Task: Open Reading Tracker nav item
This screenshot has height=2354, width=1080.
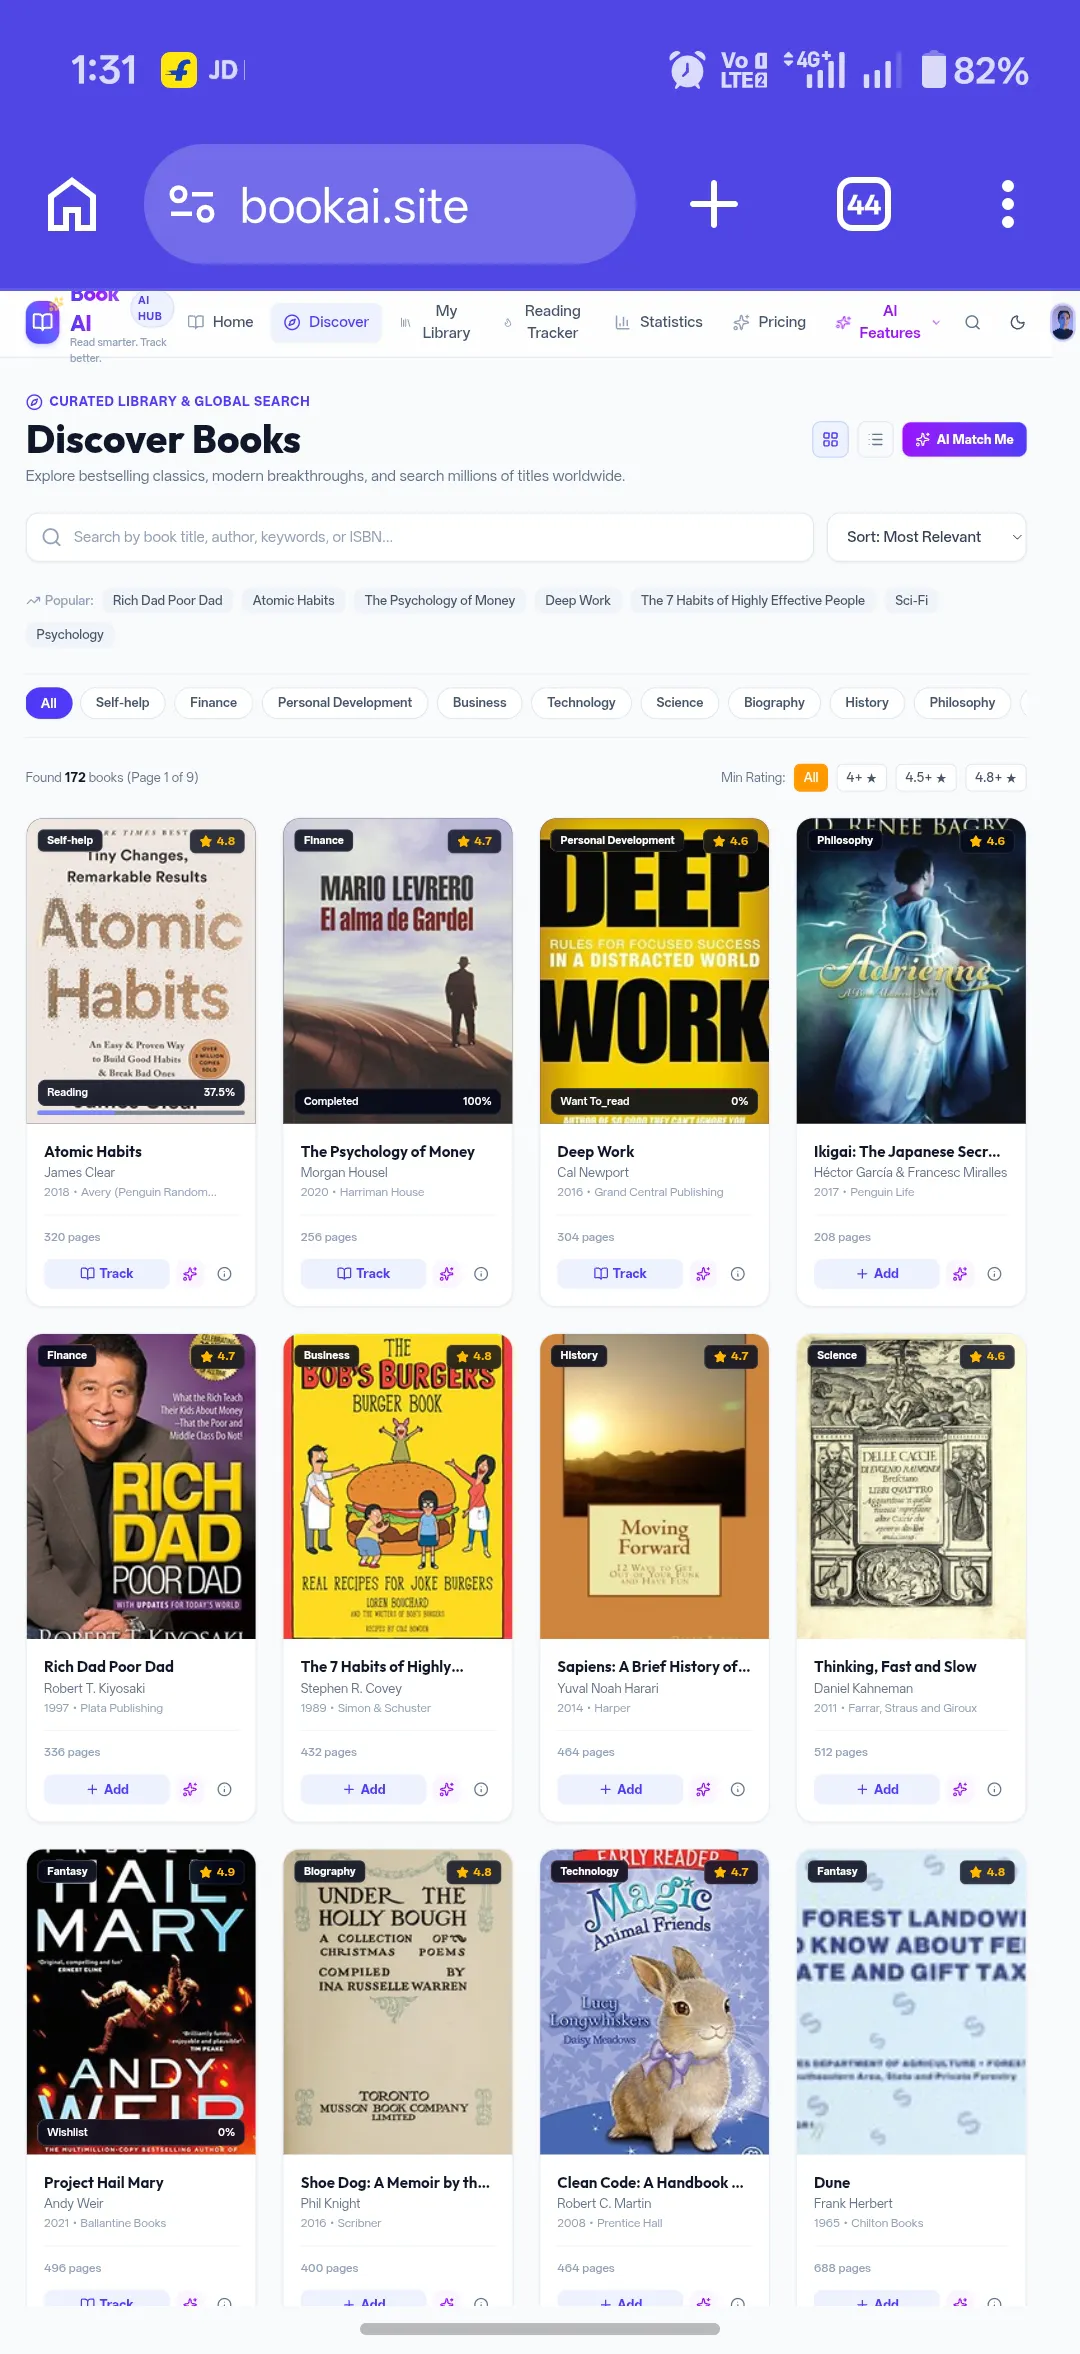Action: (542, 322)
